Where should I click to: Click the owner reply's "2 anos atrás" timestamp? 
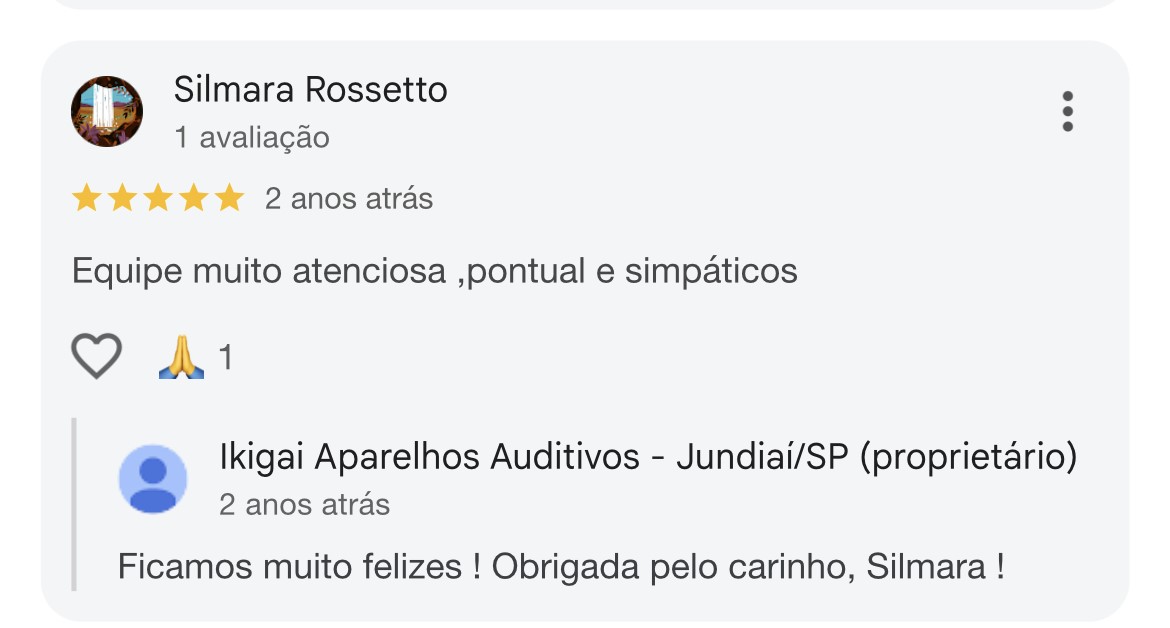[x=304, y=504]
